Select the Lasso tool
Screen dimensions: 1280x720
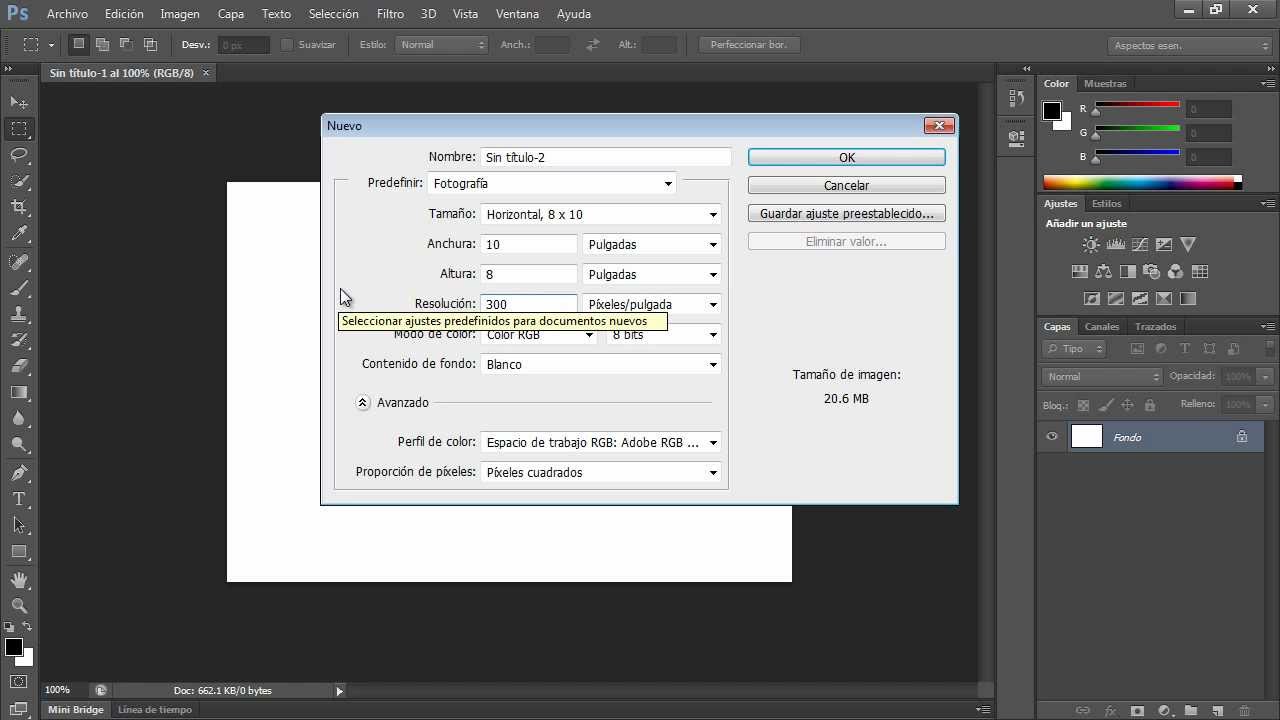pyautogui.click(x=19, y=155)
